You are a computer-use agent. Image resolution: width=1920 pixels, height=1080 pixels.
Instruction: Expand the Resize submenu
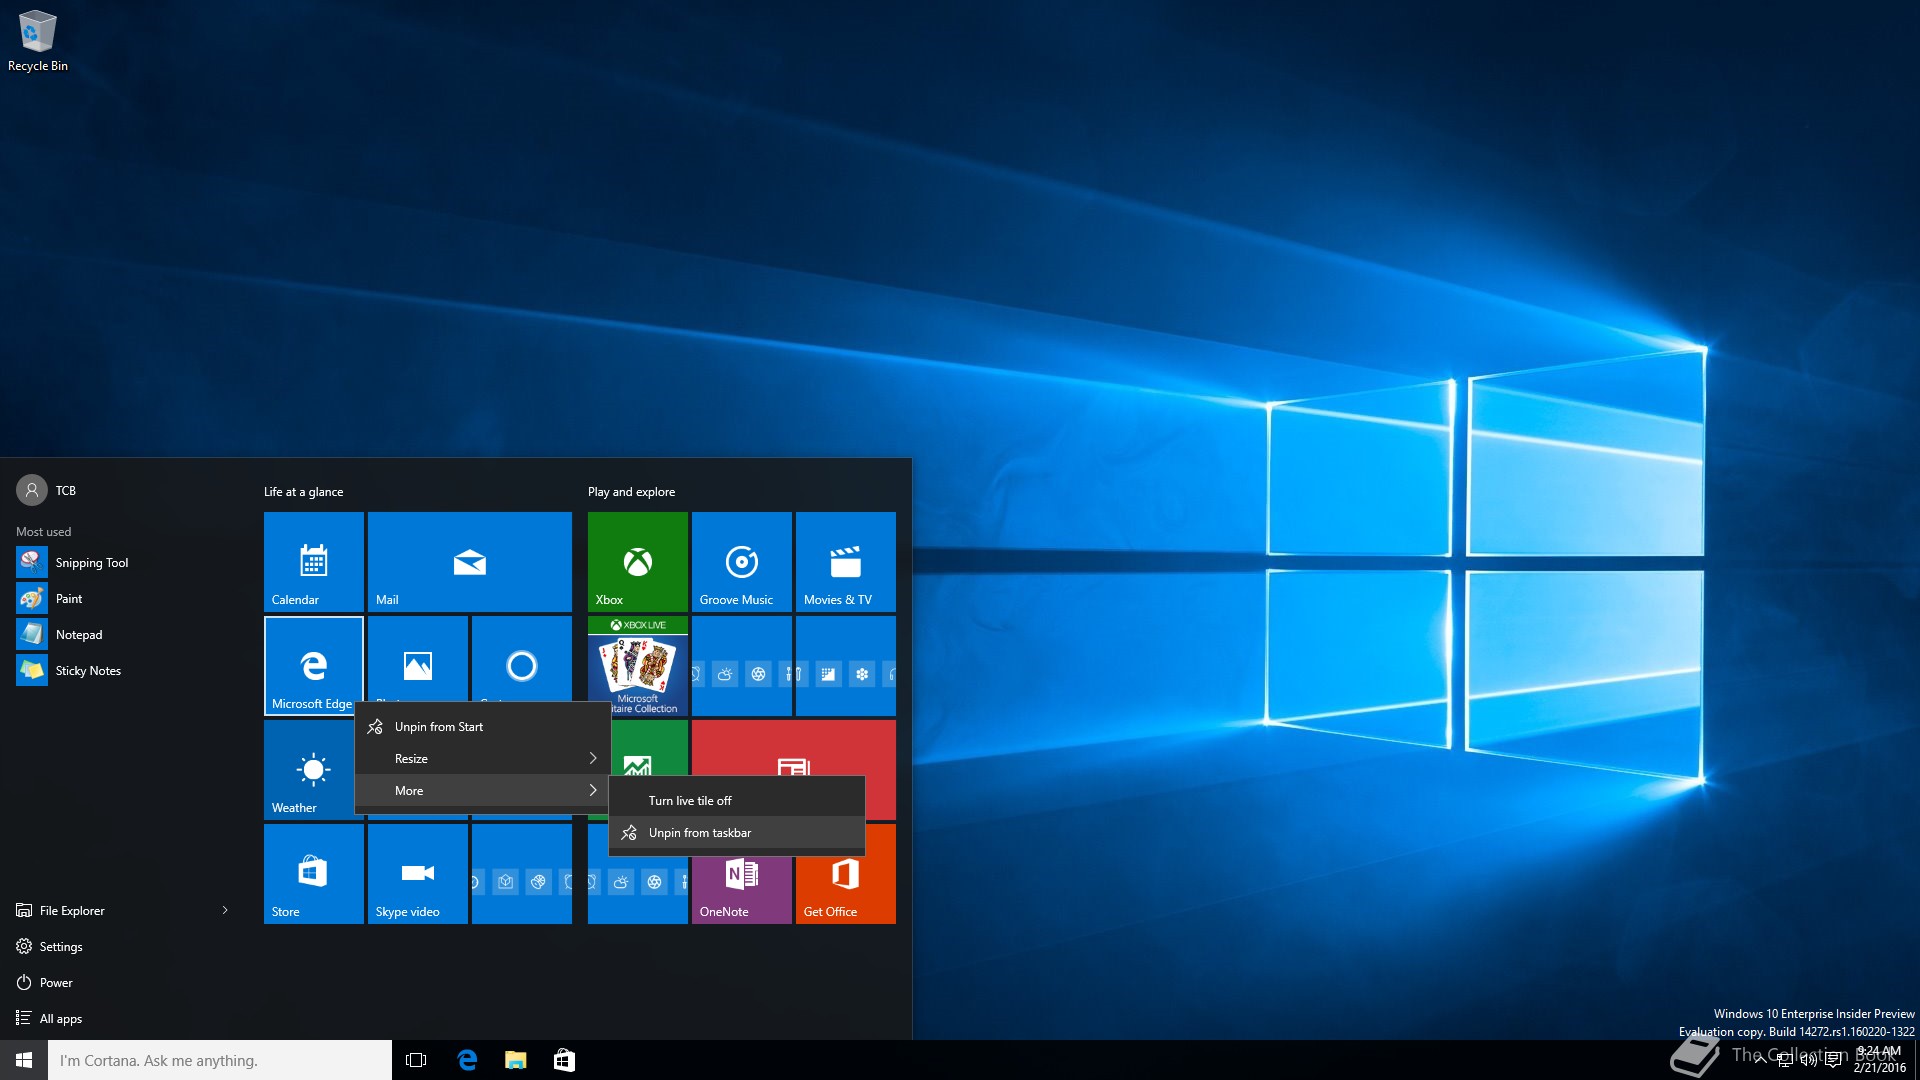click(482, 759)
